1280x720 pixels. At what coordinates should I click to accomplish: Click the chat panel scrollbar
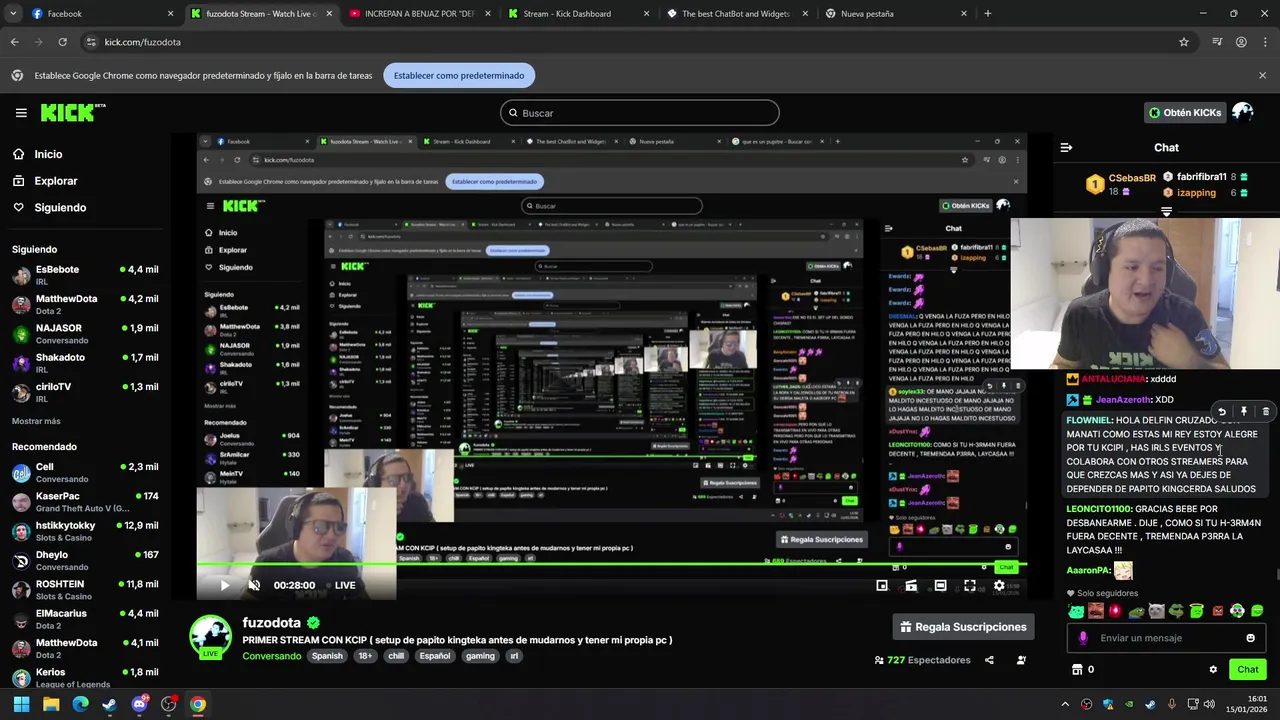point(1276,574)
